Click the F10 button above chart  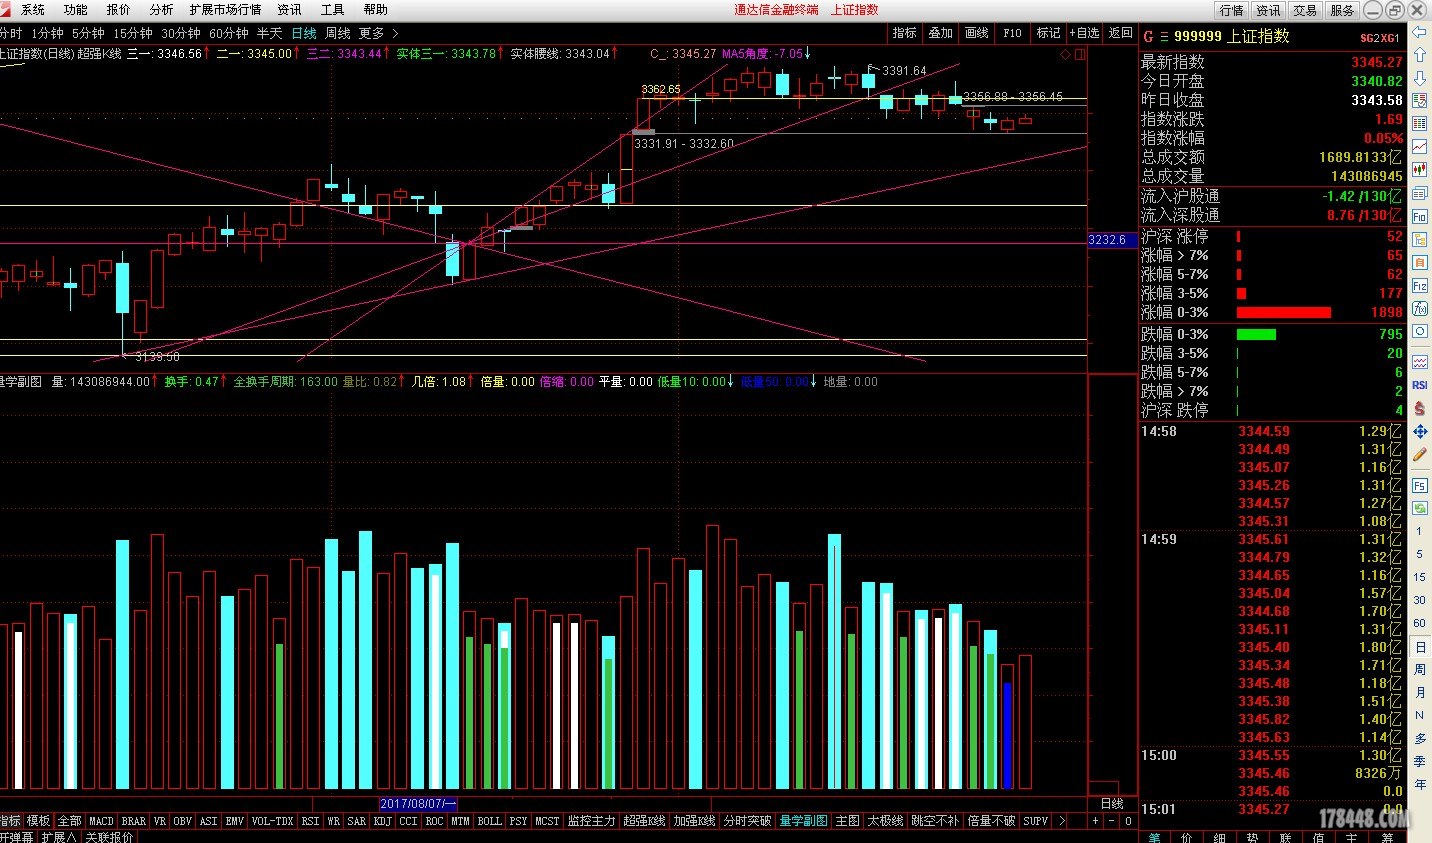(1012, 33)
